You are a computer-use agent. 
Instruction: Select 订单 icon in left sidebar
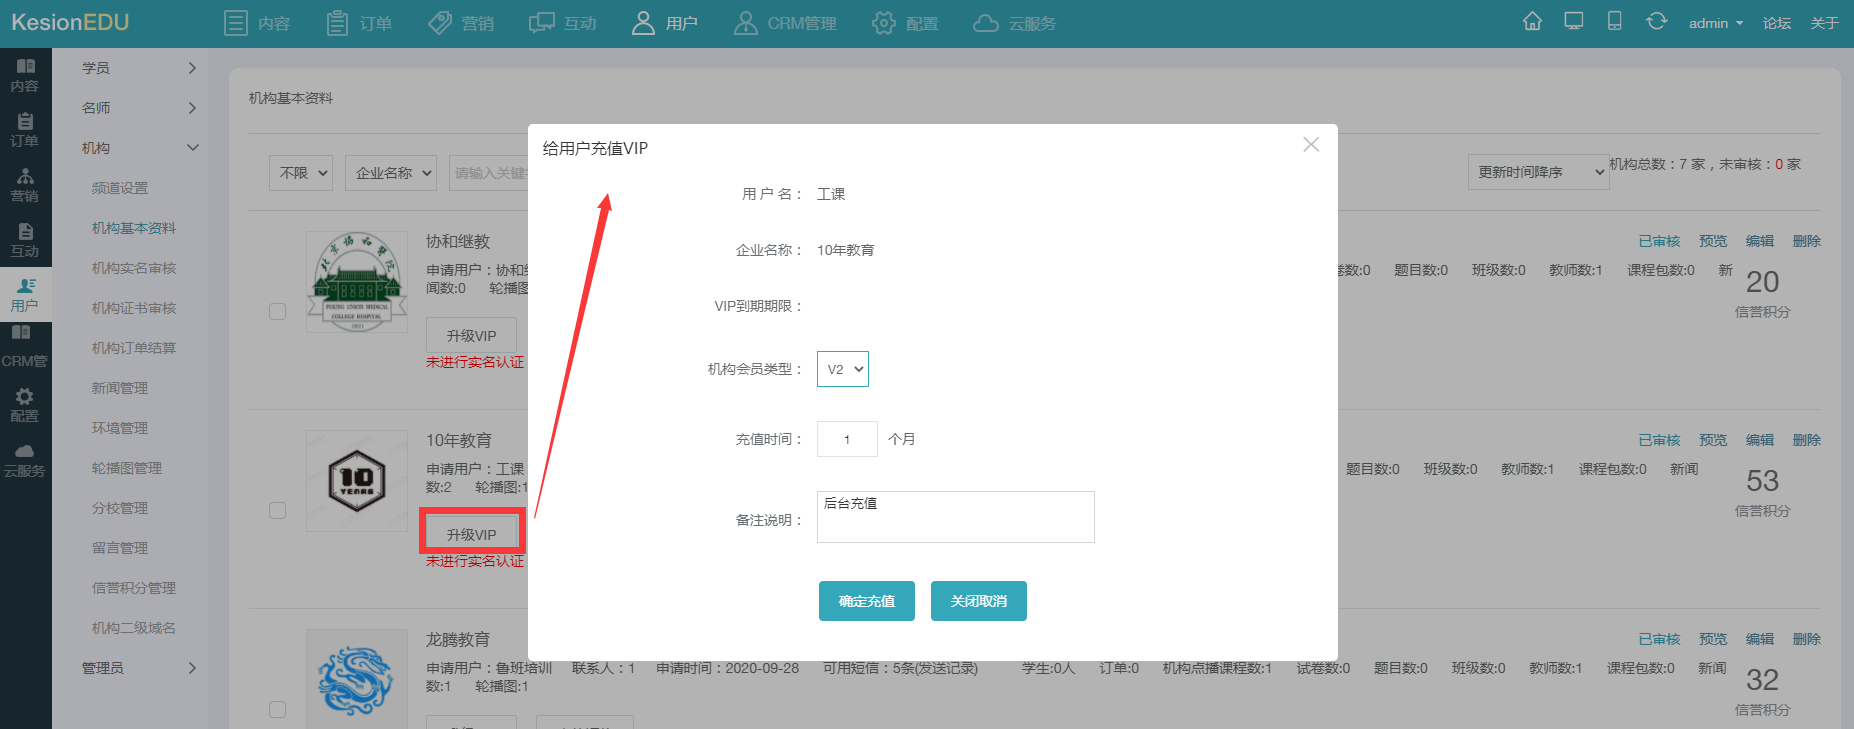click(x=25, y=130)
